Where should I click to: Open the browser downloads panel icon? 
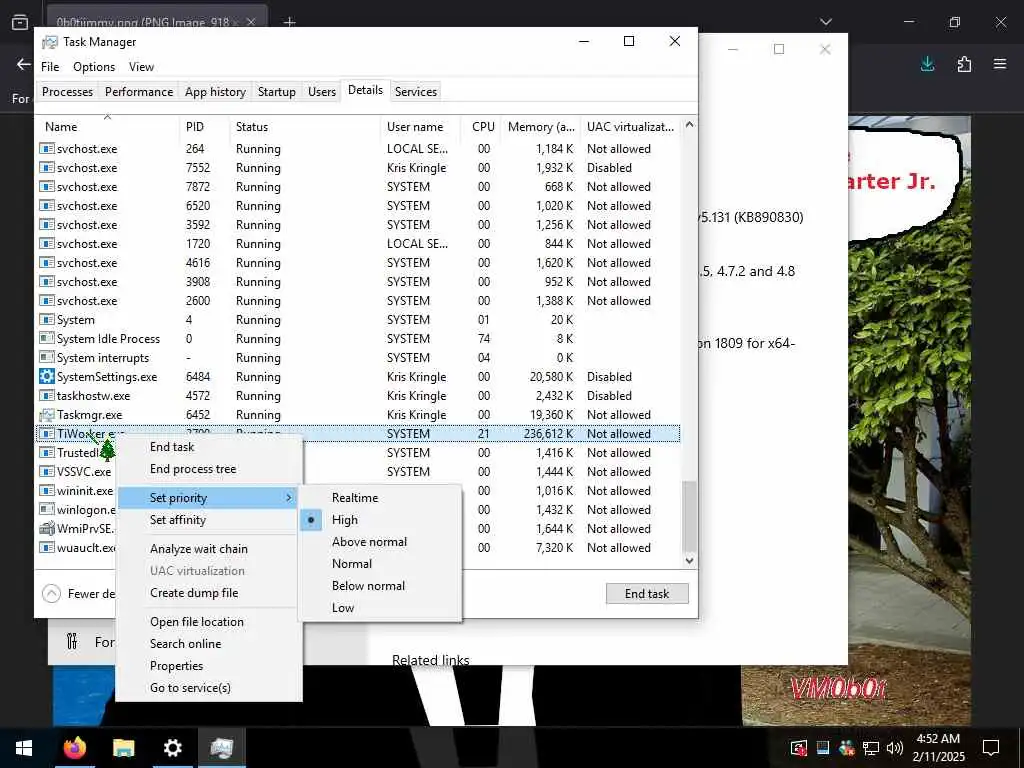click(x=927, y=64)
